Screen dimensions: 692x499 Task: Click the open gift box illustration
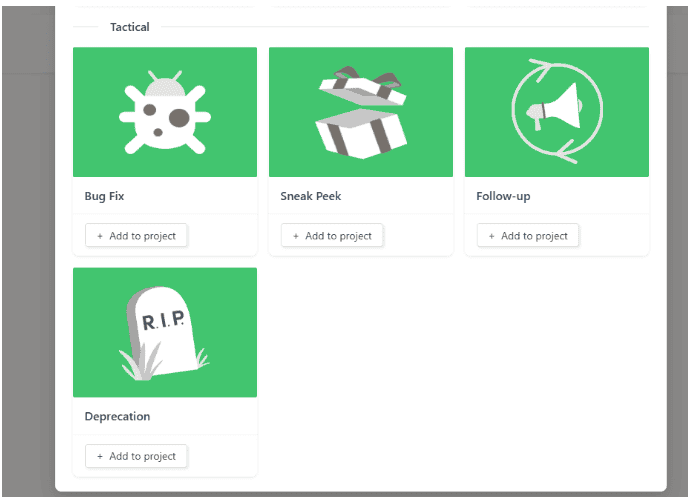click(361, 112)
